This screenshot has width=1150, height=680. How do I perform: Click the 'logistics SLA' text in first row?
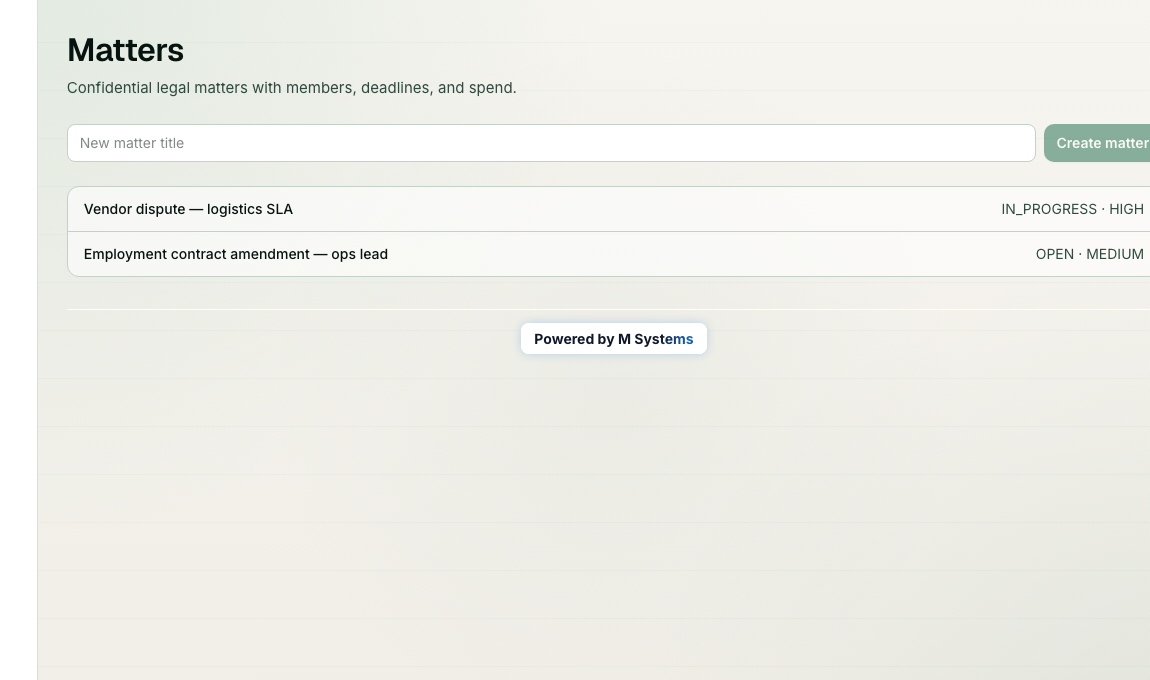[249, 209]
